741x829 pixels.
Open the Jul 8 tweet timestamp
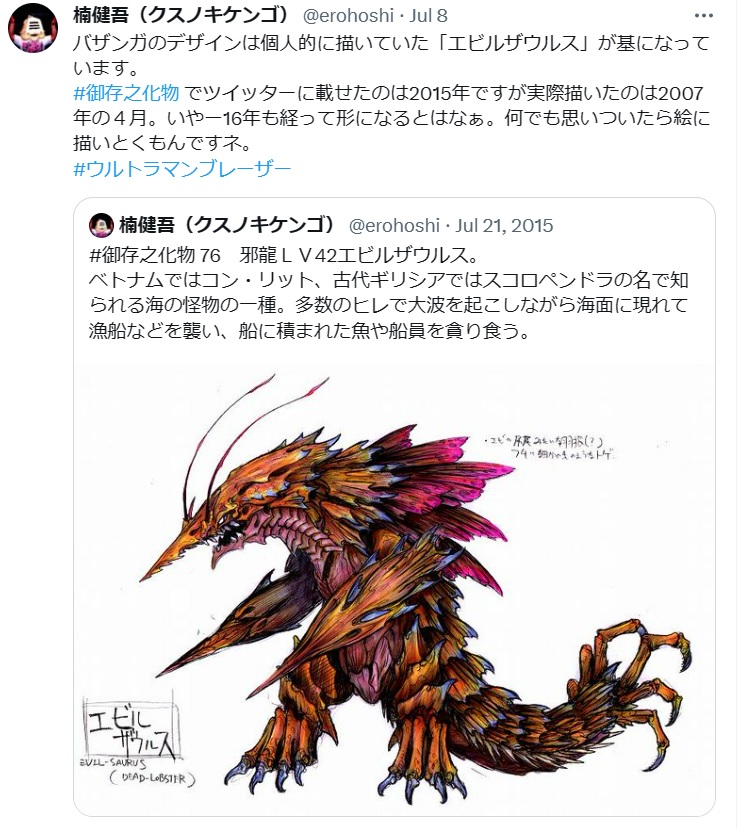[x=429, y=16]
